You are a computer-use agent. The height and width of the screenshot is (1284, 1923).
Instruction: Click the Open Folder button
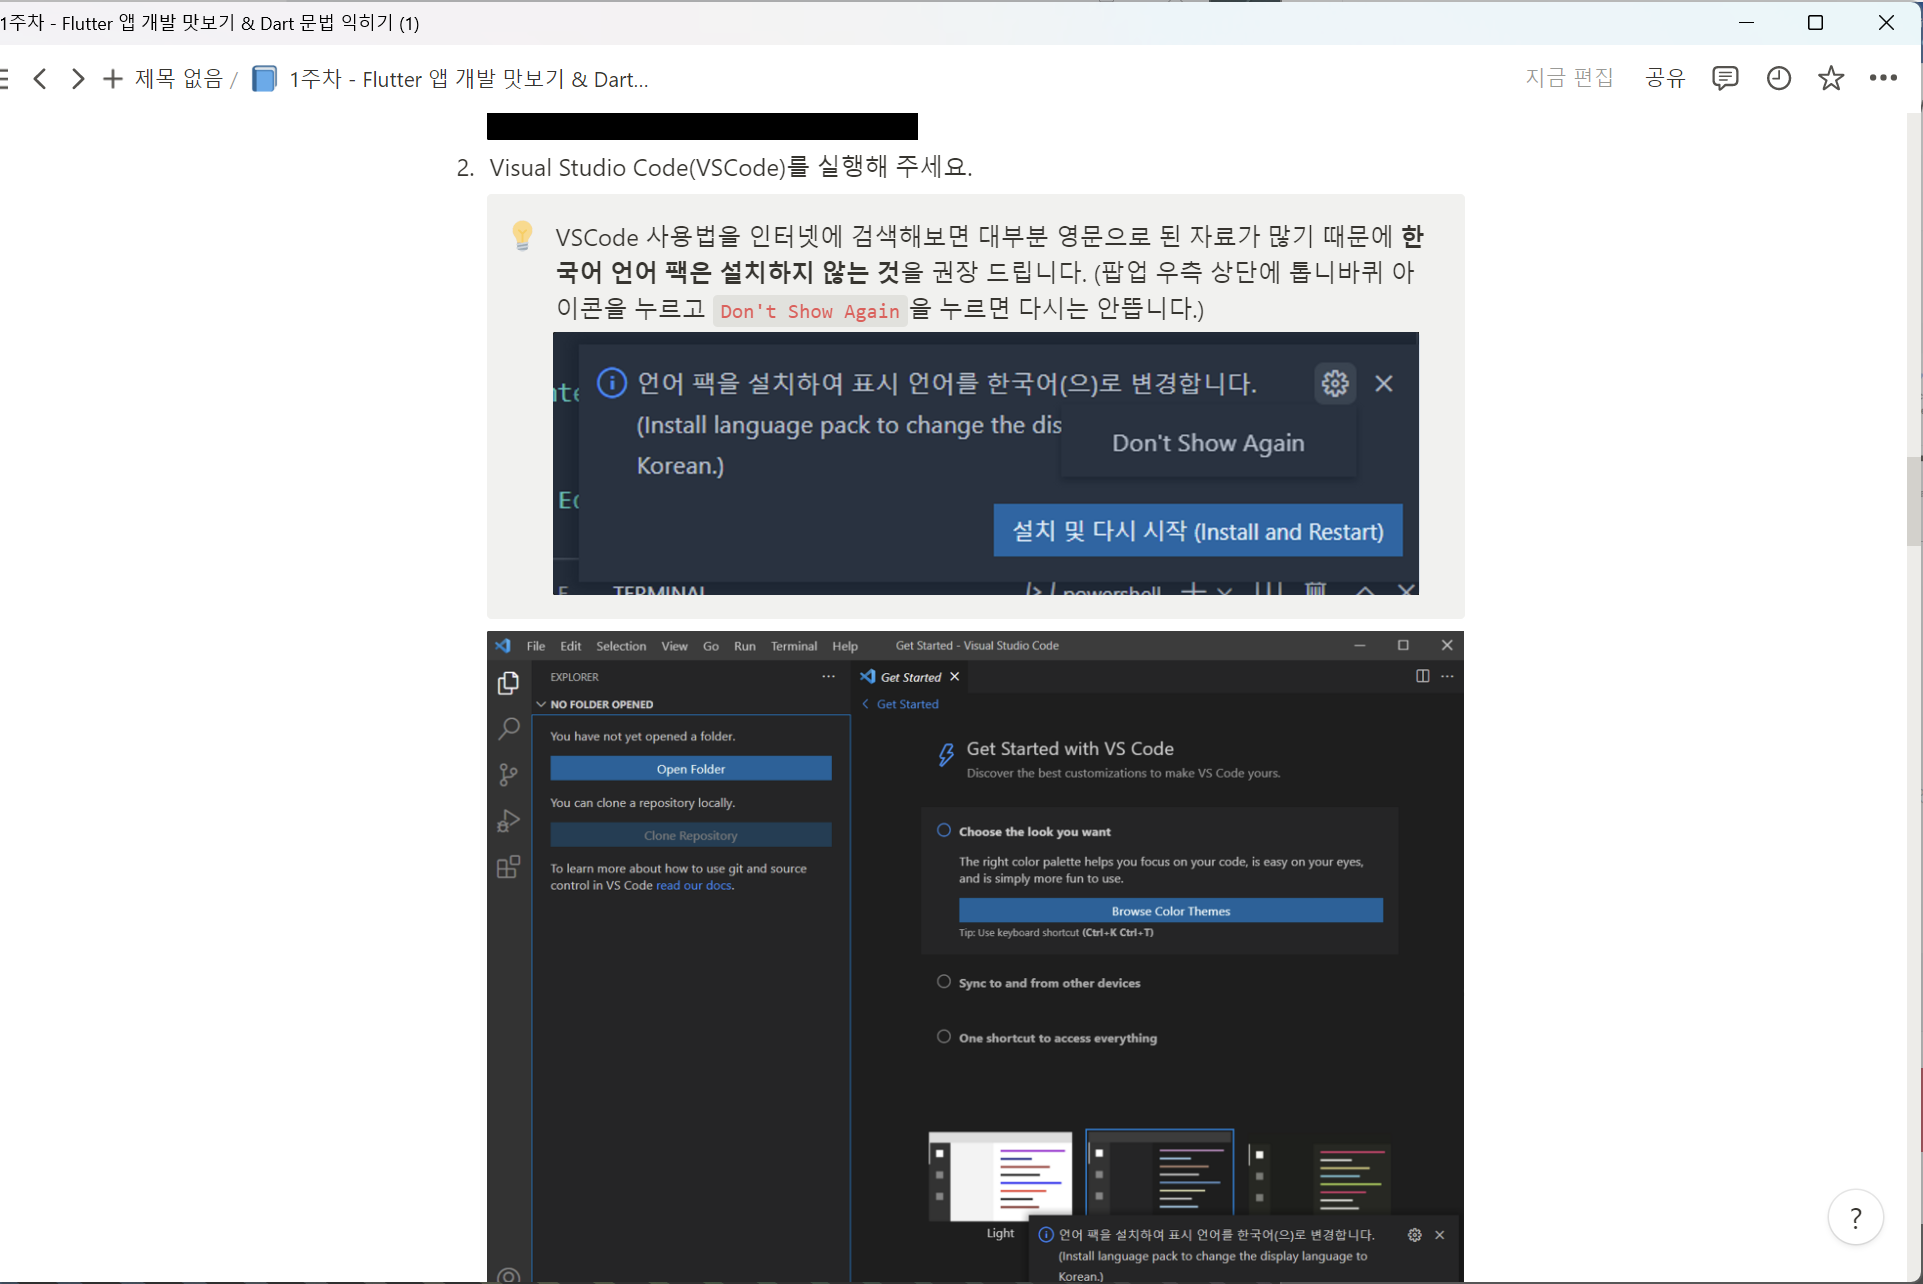[691, 768]
